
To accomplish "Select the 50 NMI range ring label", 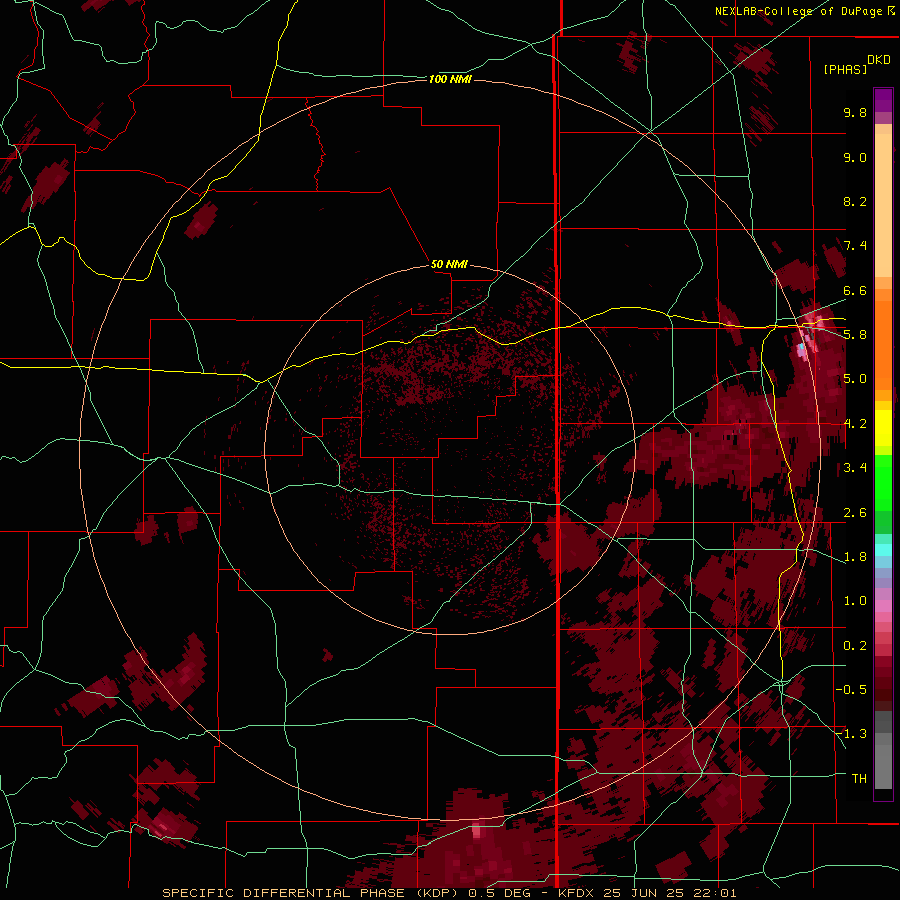I will [x=449, y=264].
